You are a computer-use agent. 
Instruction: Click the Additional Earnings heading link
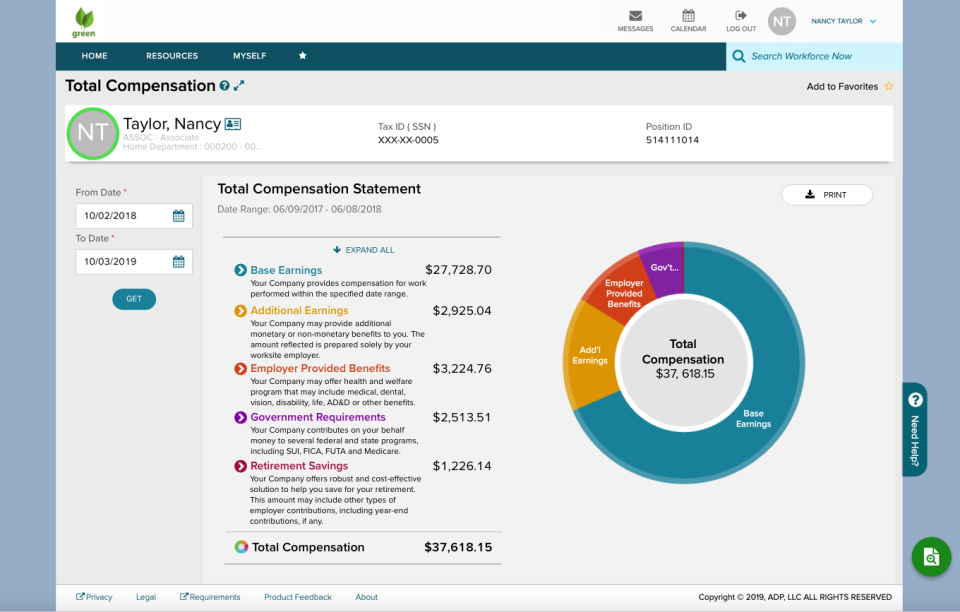(x=299, y=310)
